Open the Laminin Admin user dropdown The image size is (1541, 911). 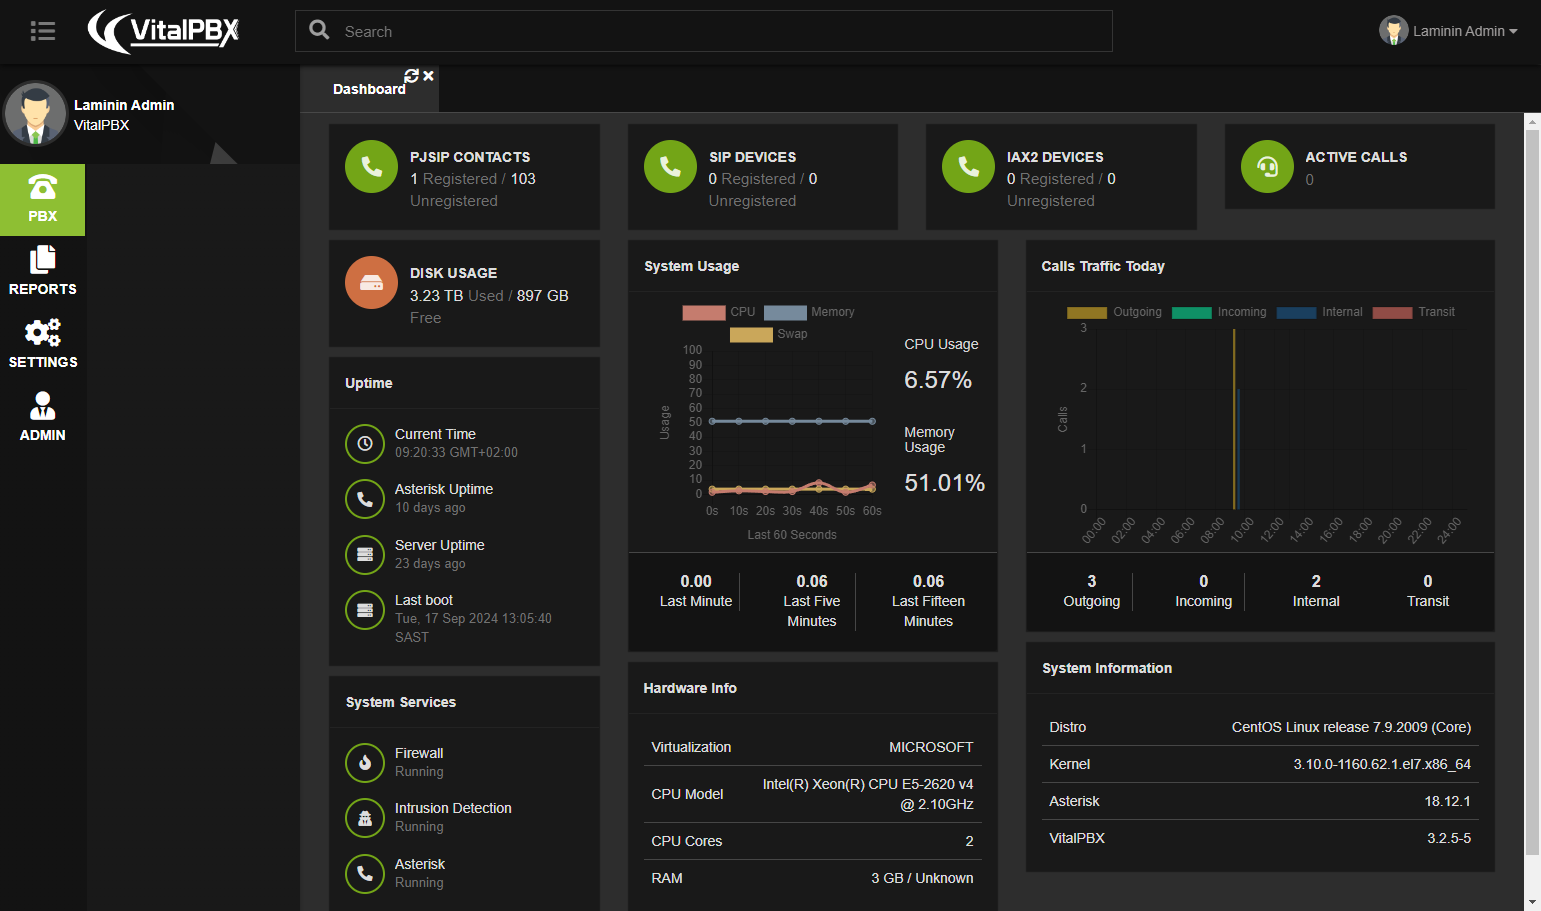(1448, 31)
